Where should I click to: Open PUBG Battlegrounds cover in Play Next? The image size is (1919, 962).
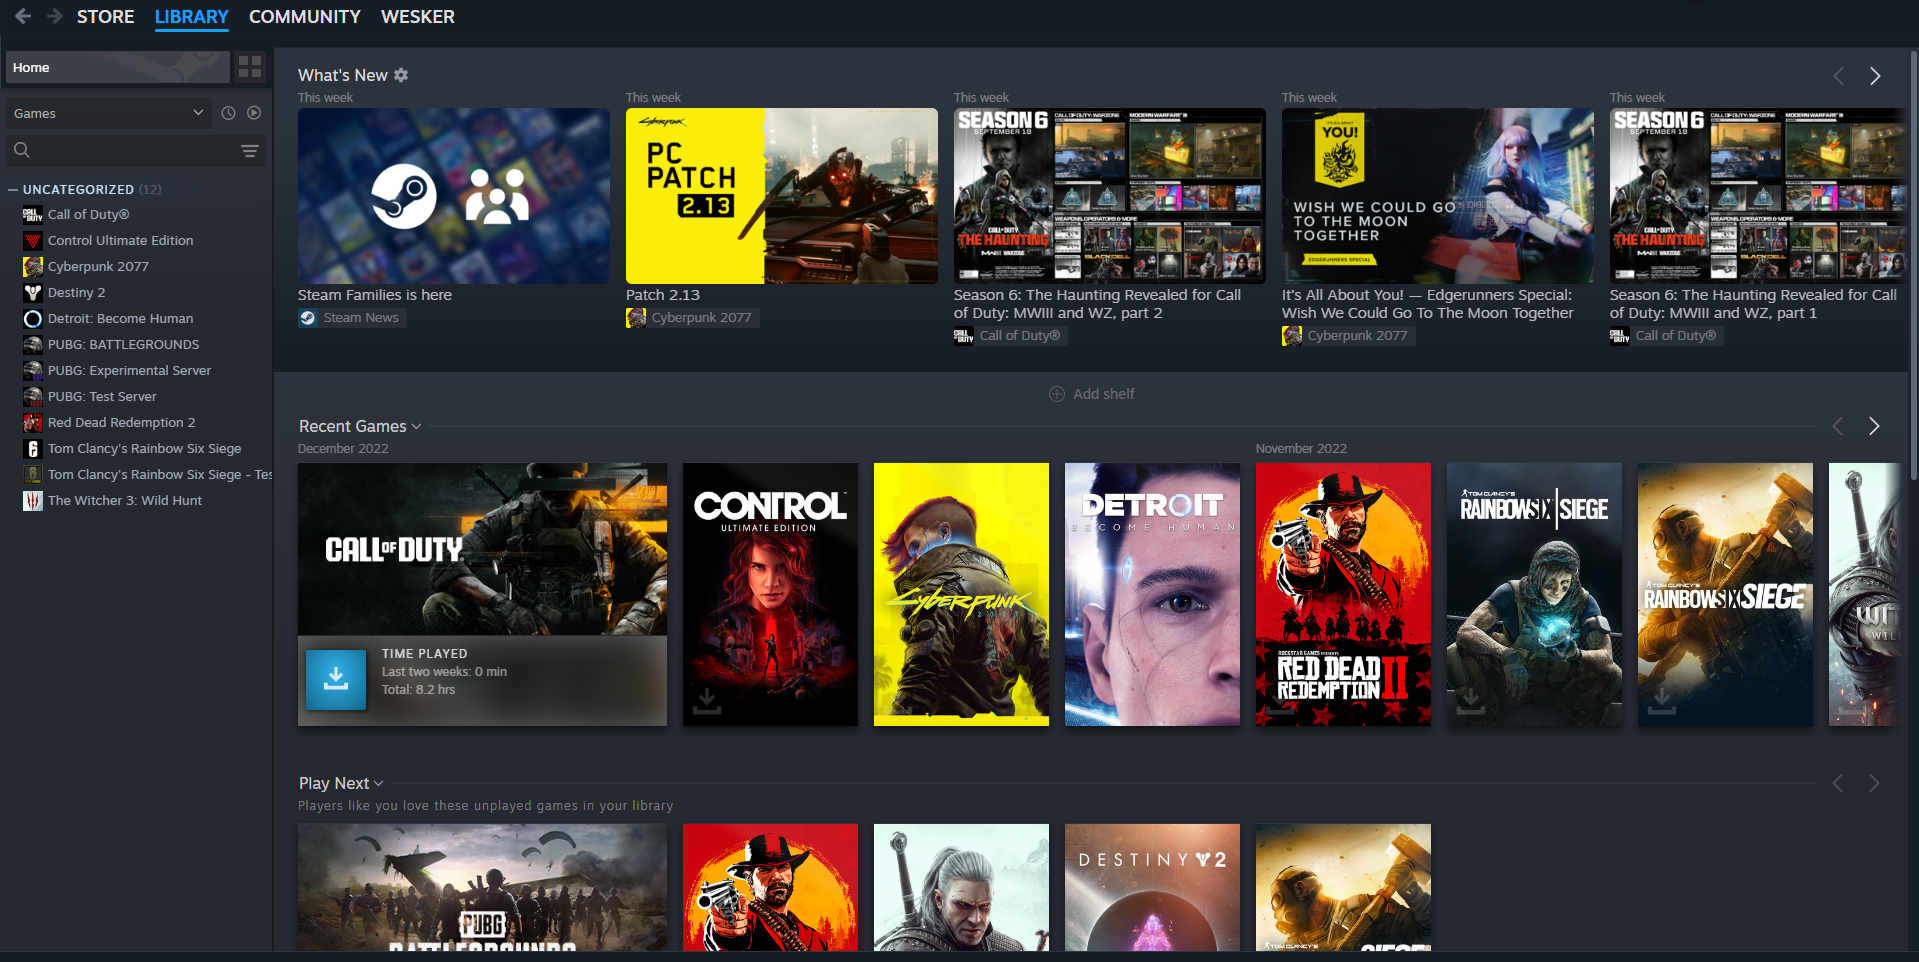[x=482, y=887]
